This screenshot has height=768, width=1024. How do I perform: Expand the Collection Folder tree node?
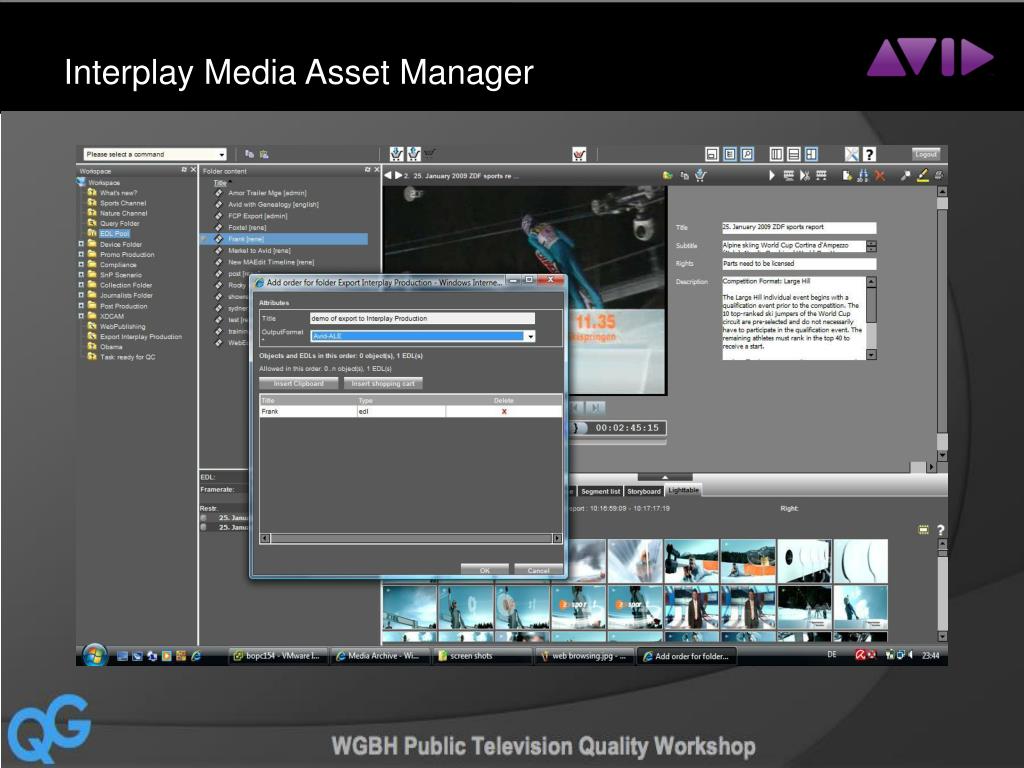81,285
